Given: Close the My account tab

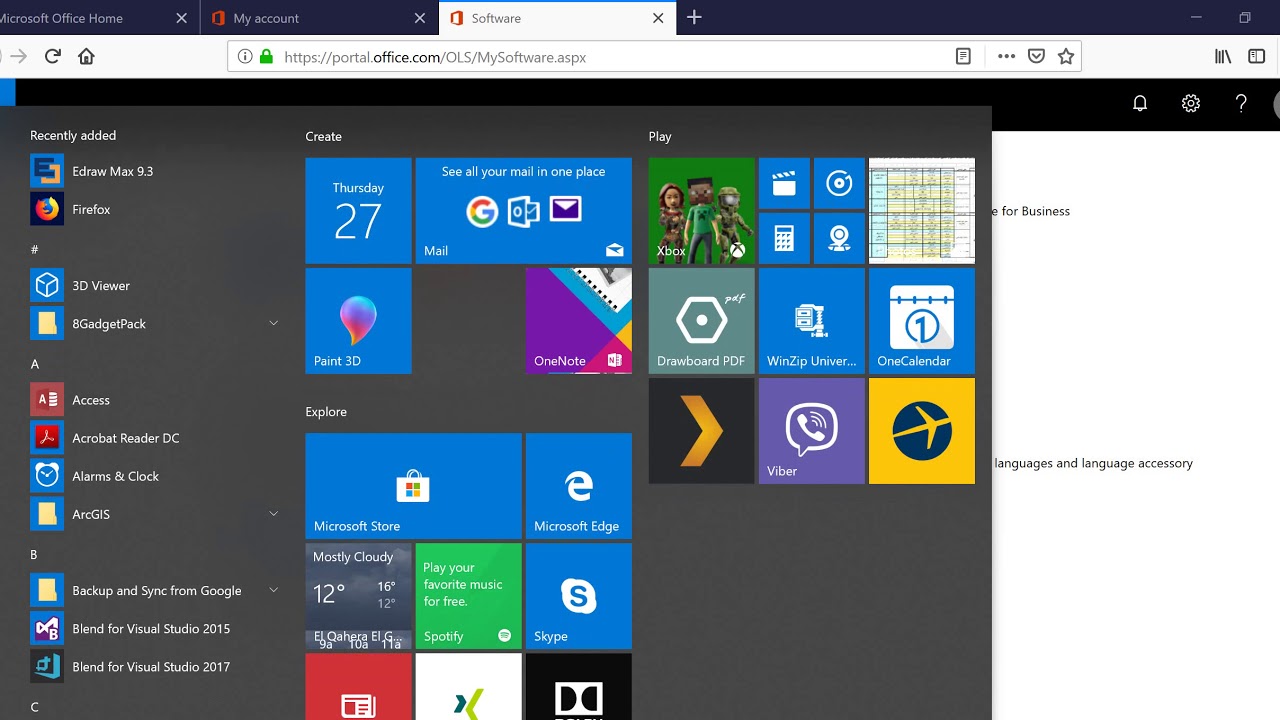Looking at the screenshot, I should click(x=420, y=18).
